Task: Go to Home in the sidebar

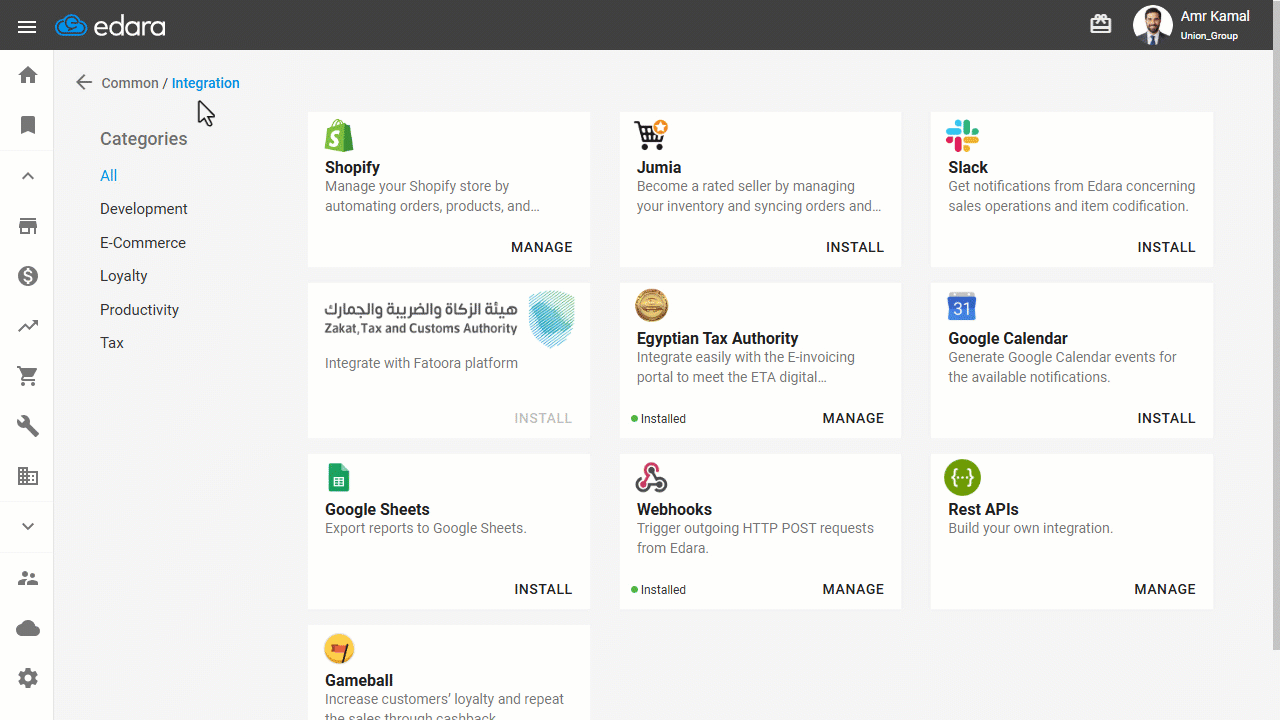Action: point(28,75)
